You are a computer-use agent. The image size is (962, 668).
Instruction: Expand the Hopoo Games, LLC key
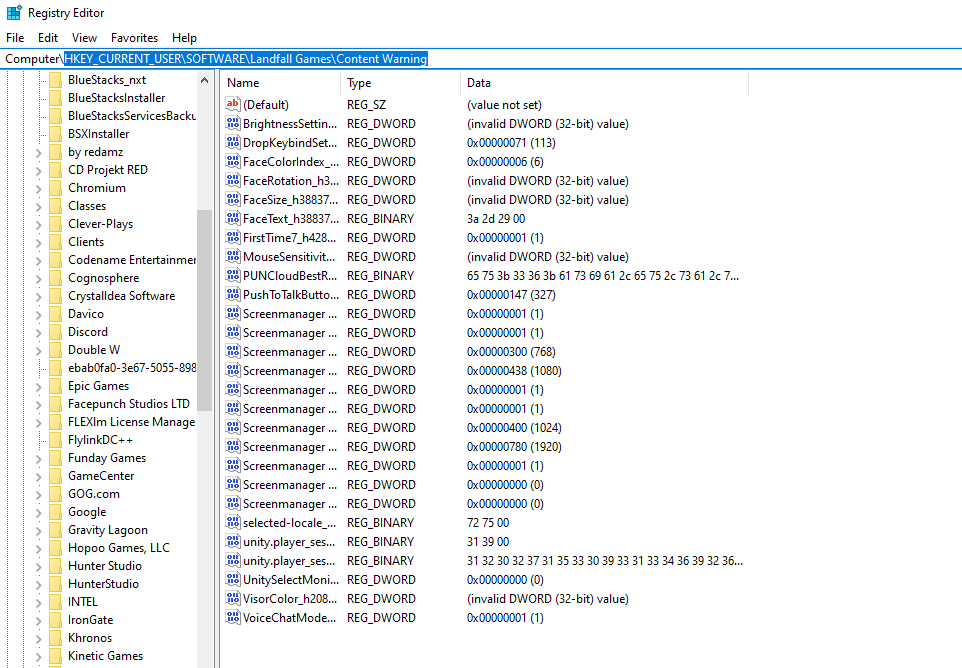[x=39, y=548]
